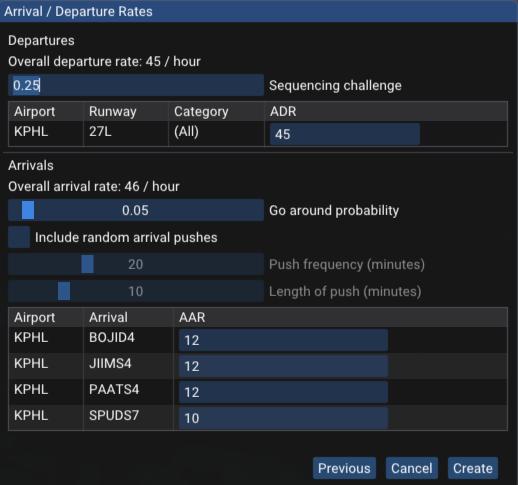This screenshot has height=485, width=518.
Task: Edit the AAR field for JIIMS4
Action: tap(283, 366)
